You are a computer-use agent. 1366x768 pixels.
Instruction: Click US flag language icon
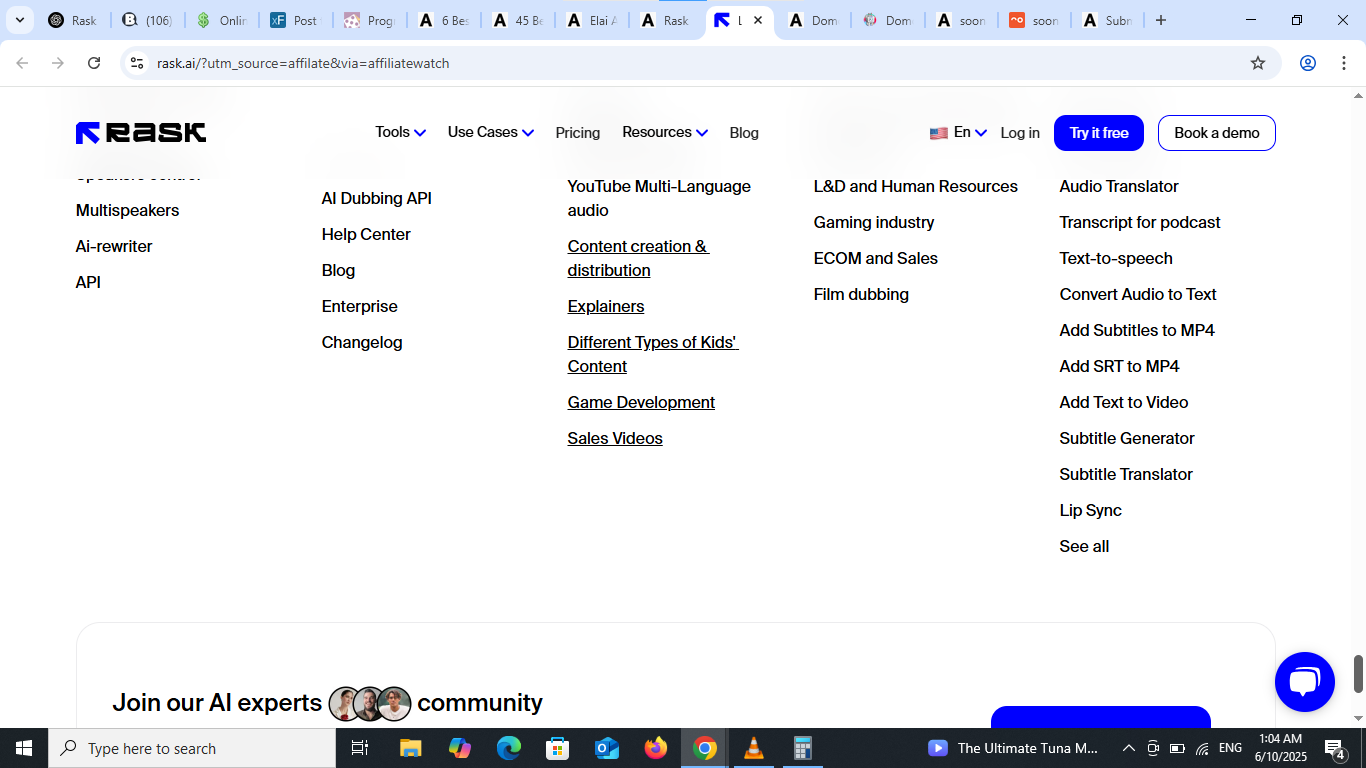[x=938, y=133]
